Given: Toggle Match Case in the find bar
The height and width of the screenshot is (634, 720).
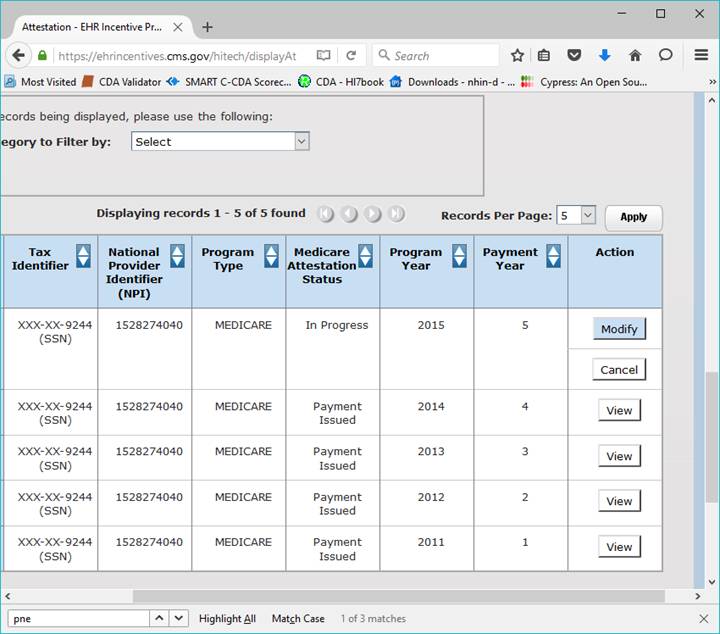Looking at the screenshot, I should pos(298,619).
